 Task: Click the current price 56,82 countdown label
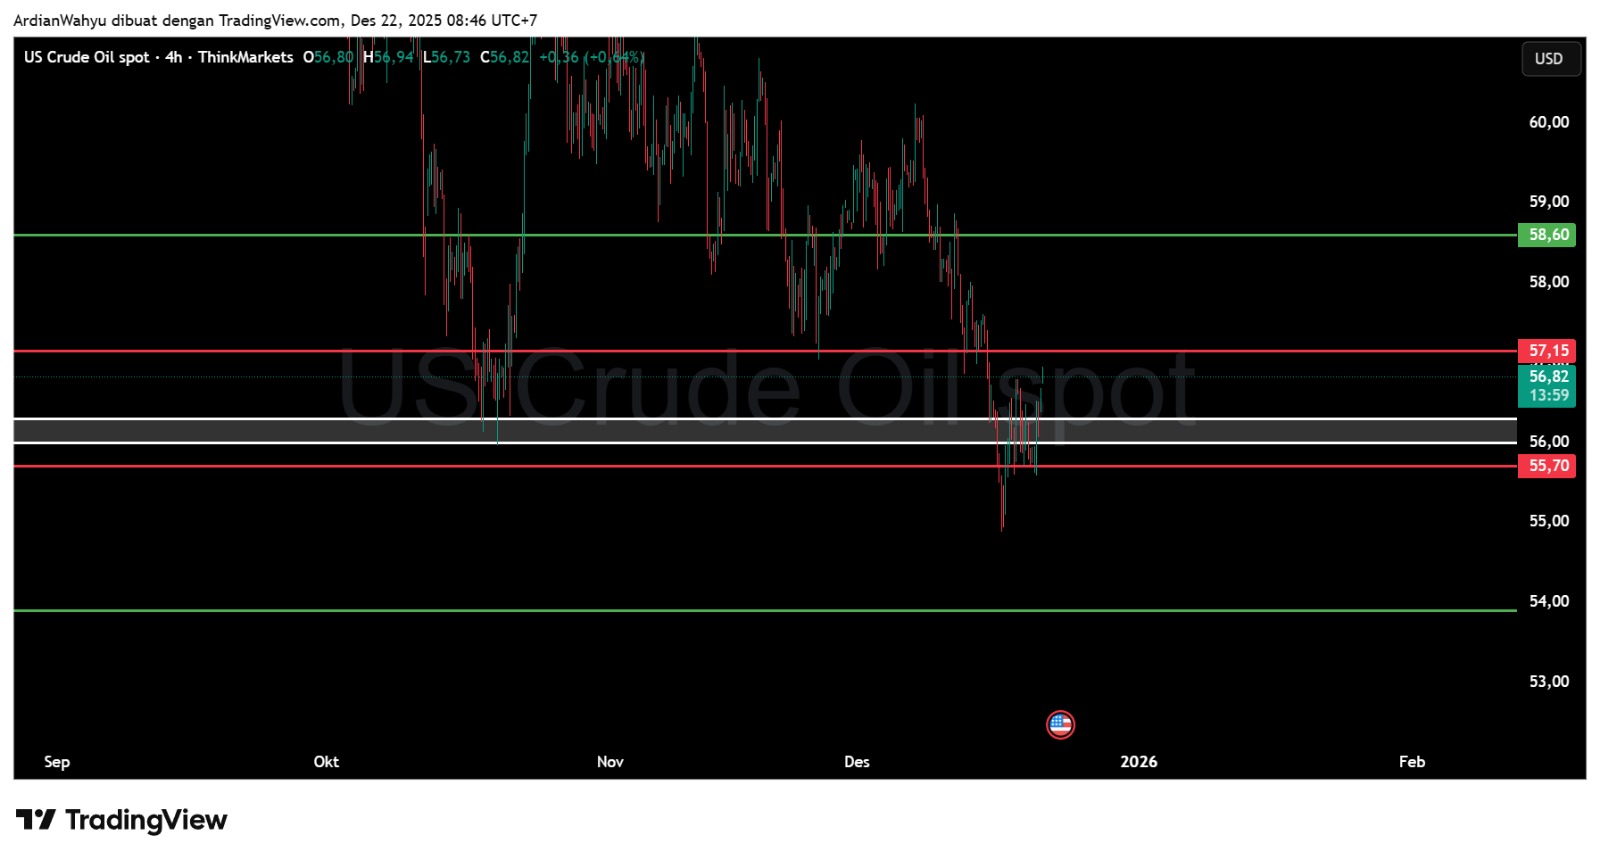1547,386
